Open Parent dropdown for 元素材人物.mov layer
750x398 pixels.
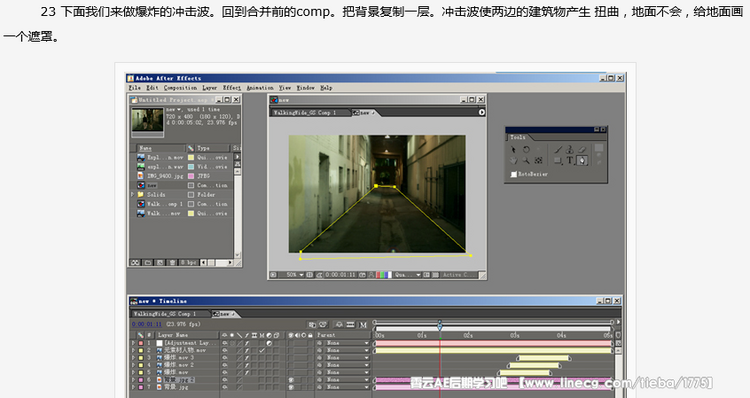point(347,350)
